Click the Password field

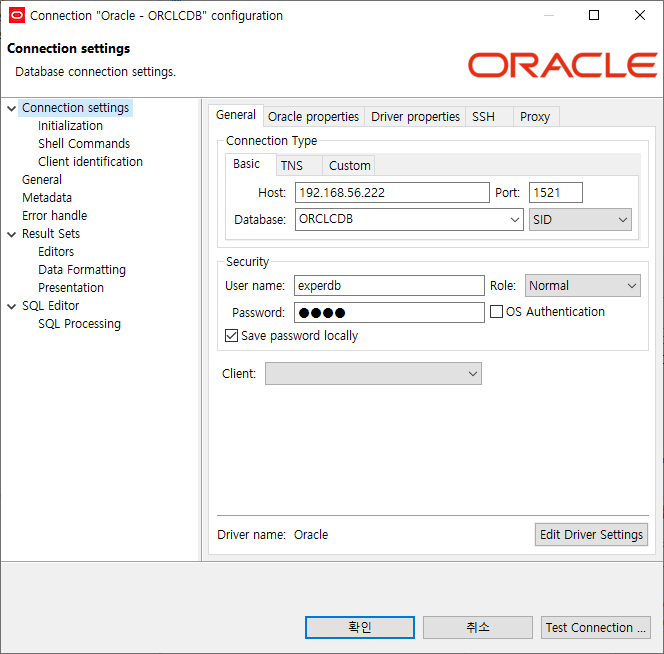389,313
